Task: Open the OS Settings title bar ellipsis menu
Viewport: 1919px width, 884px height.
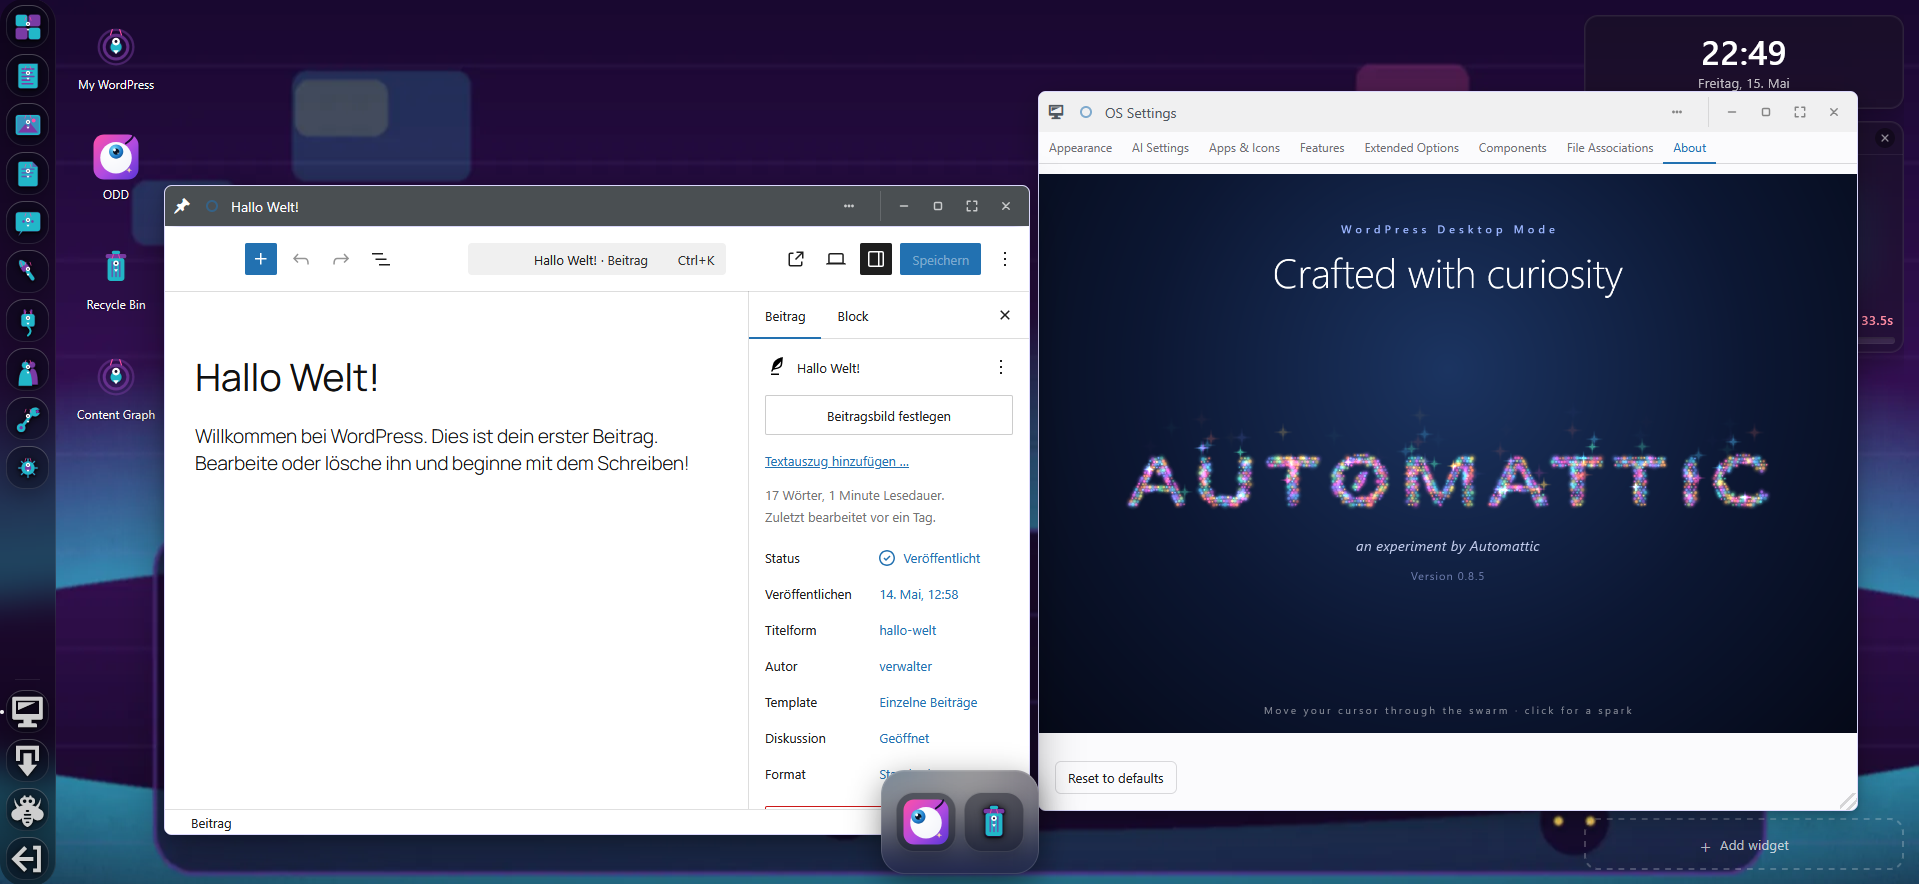Action: tap(1677, 112)
